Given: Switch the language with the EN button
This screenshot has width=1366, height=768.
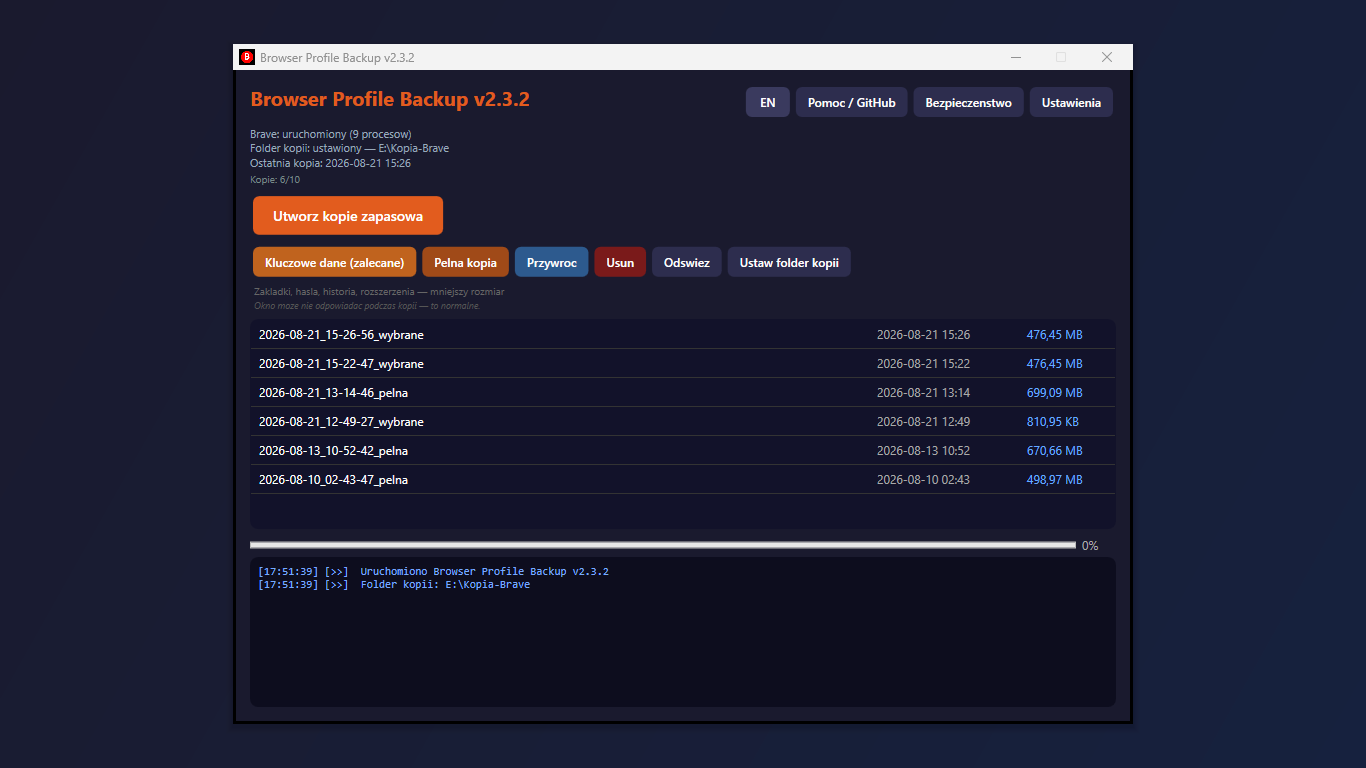Looking at the screenshot, I should (768, 102).
